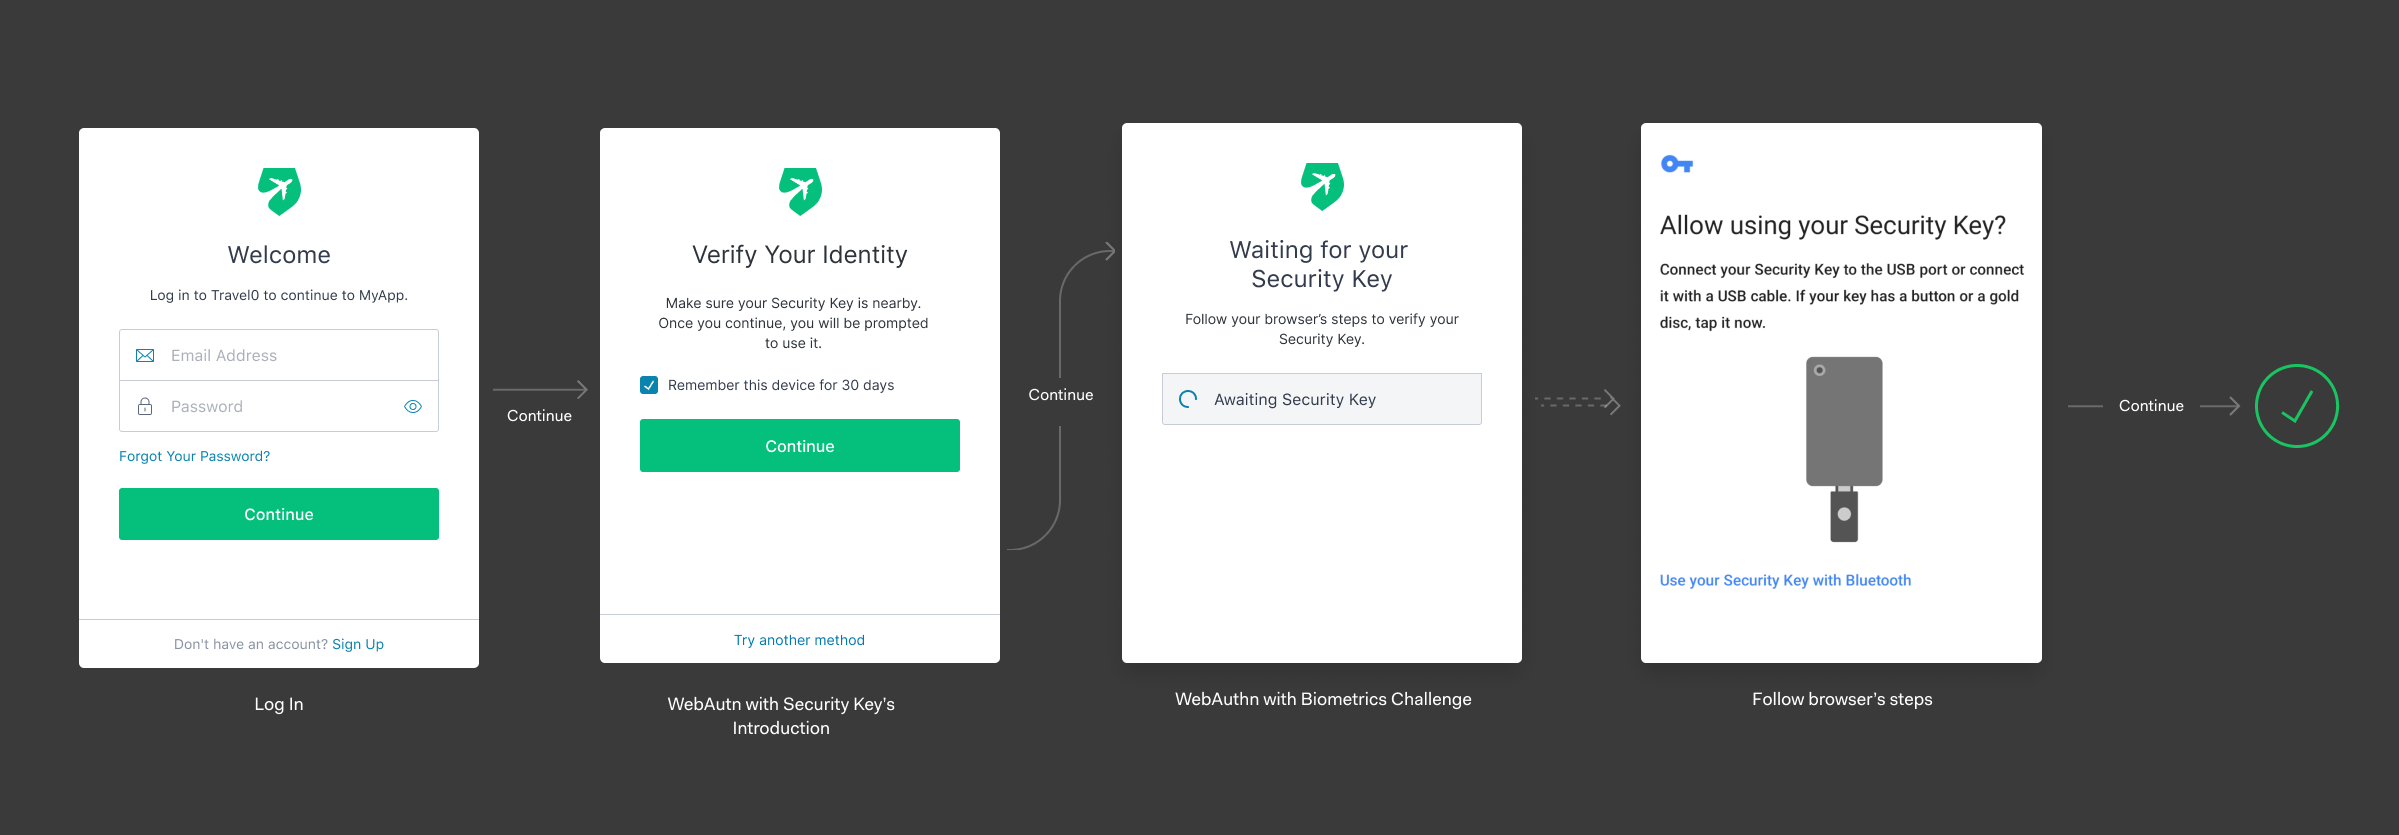
Task: Click the green success checkmark circle
Action: (x=2296, y=406)
